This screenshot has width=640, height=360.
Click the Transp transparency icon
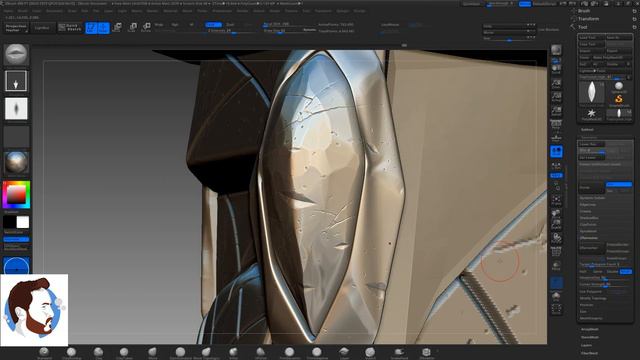point(556,267)
